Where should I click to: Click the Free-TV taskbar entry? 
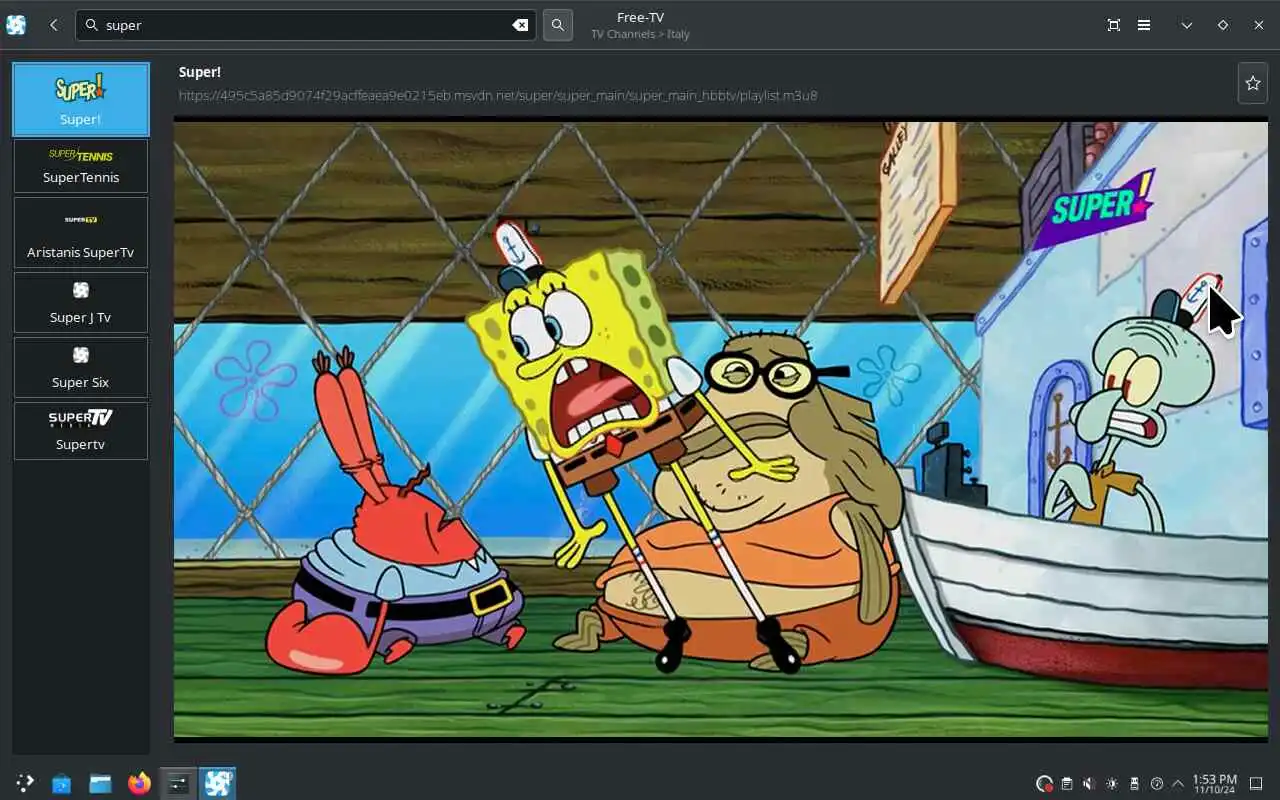tap(218, 783)
